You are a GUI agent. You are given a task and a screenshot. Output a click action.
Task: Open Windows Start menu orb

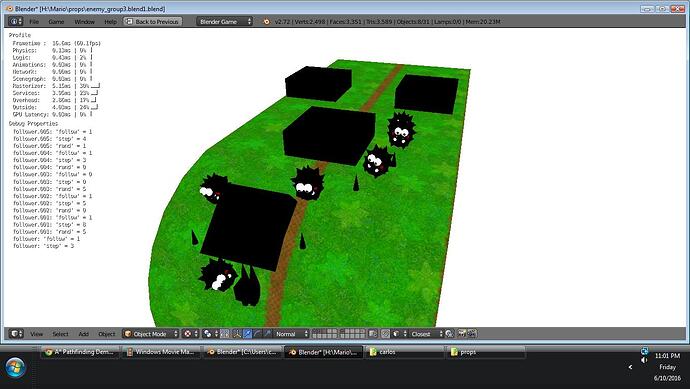coord(15,367)
